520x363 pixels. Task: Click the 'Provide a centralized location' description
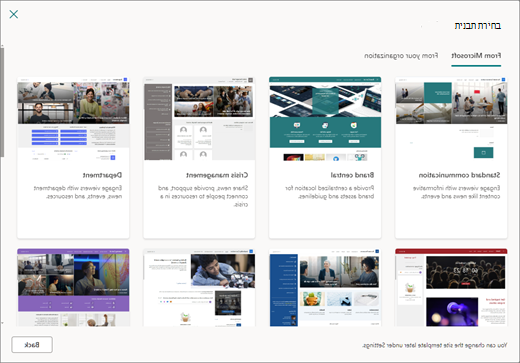(x=330, y=192)
